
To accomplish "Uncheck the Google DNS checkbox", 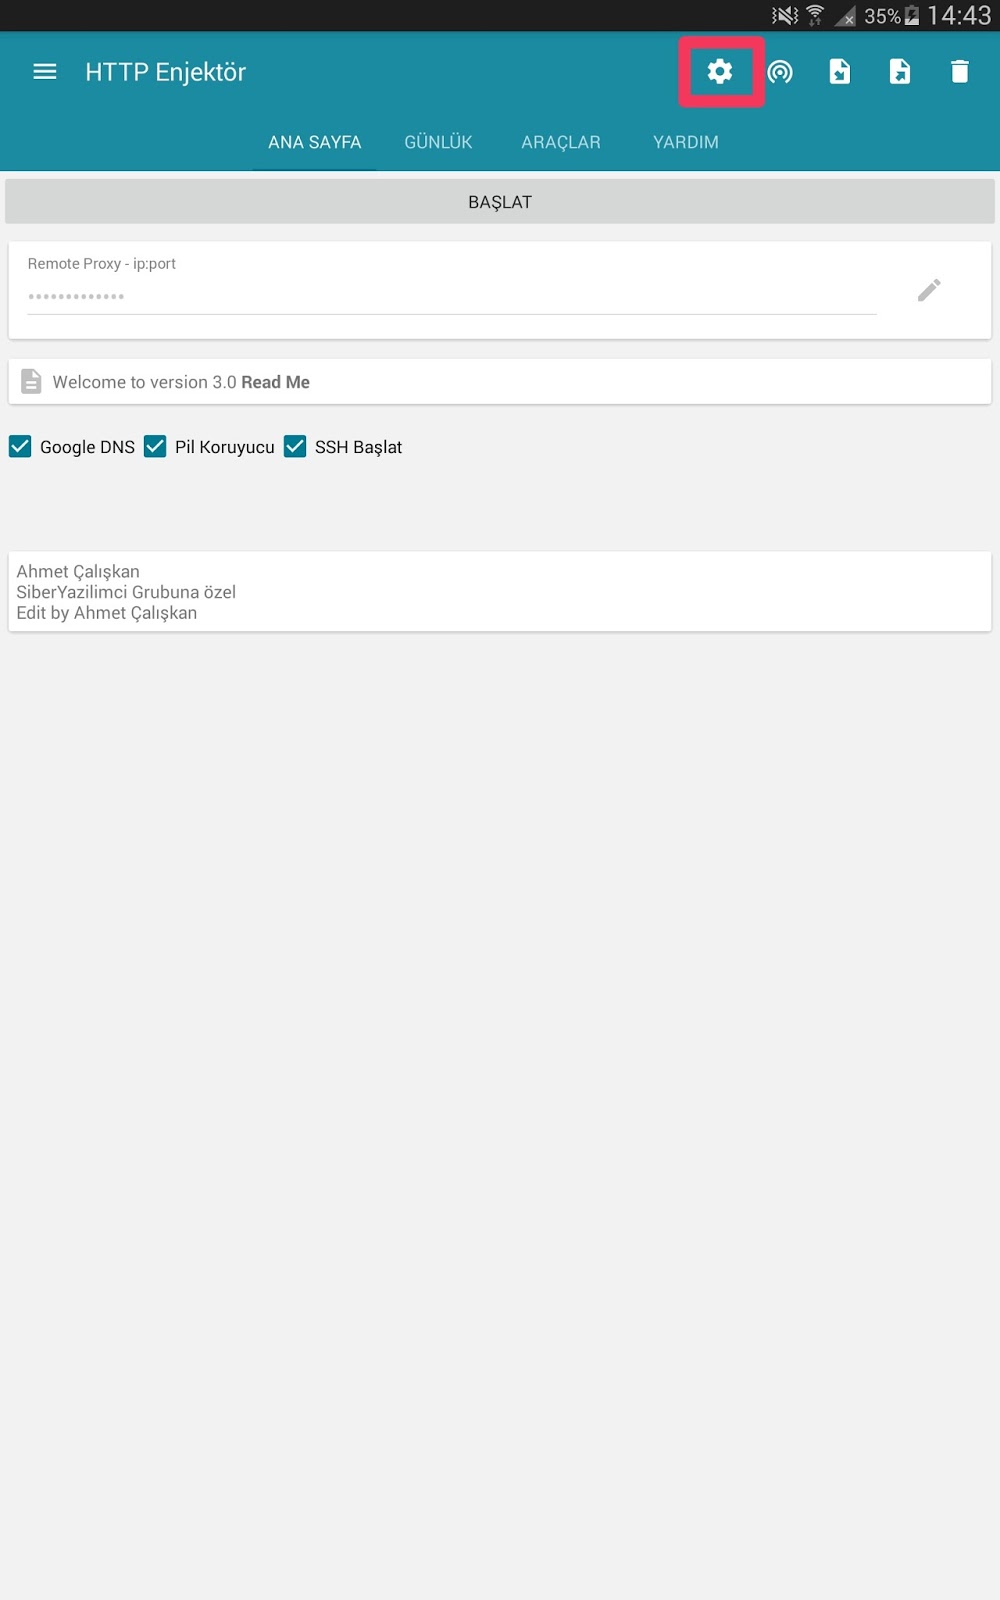I will (x=20, y=446).
